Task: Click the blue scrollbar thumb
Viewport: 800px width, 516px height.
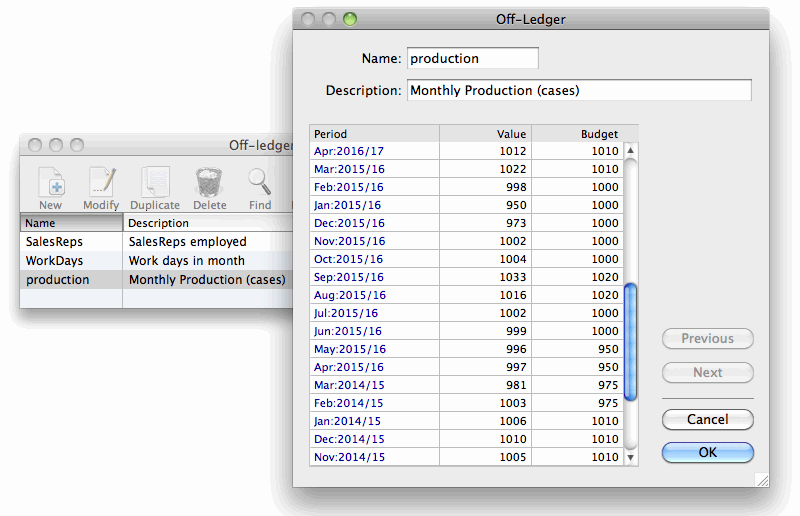Action: coord(631,342)
